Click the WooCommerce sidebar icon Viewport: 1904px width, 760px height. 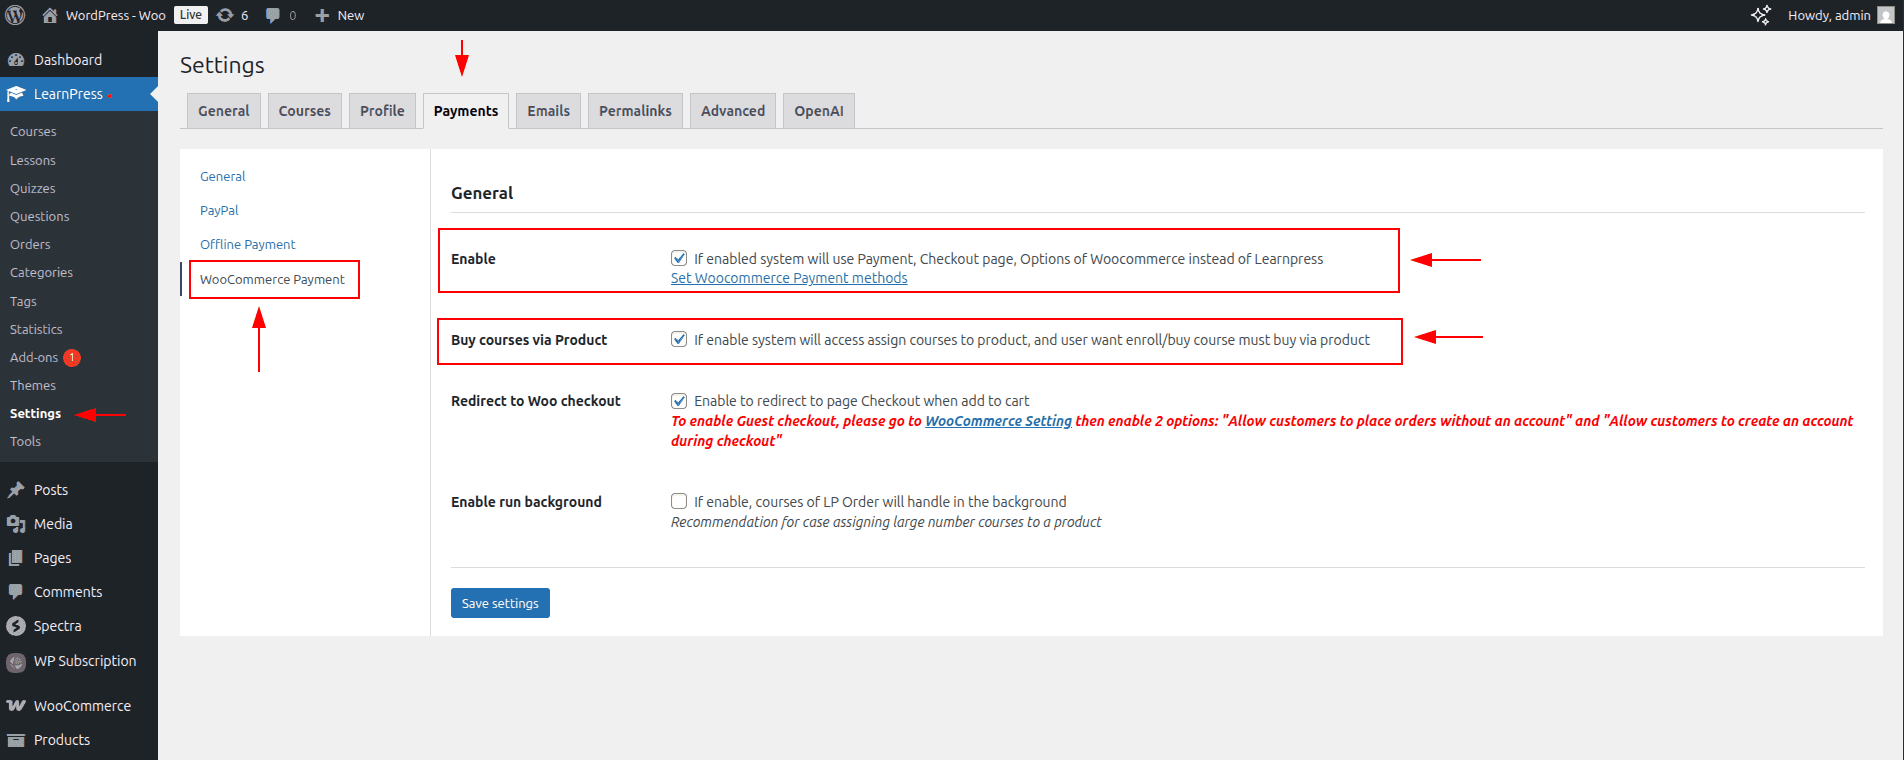16,706
